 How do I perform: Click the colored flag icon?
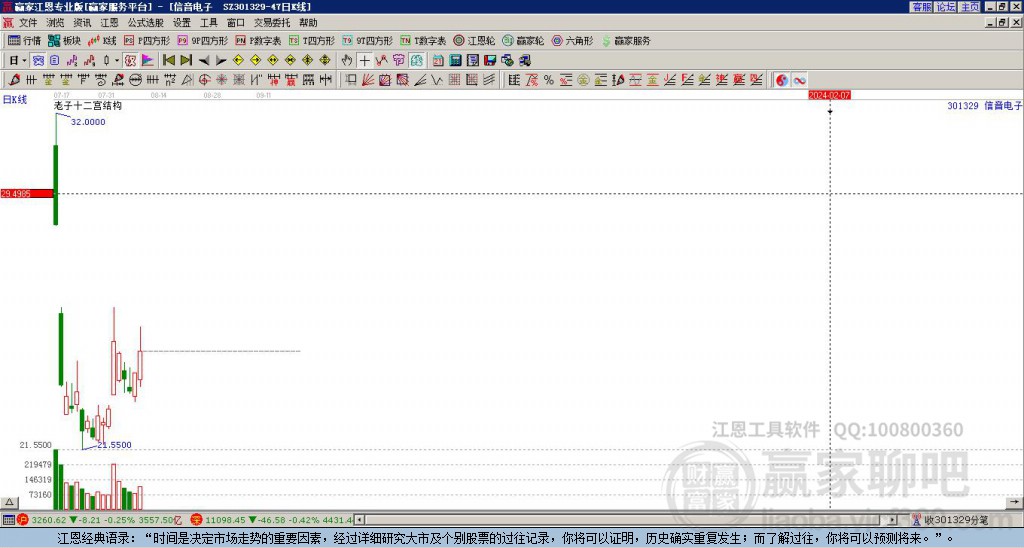pyautogui.click(x=148, y=61)
